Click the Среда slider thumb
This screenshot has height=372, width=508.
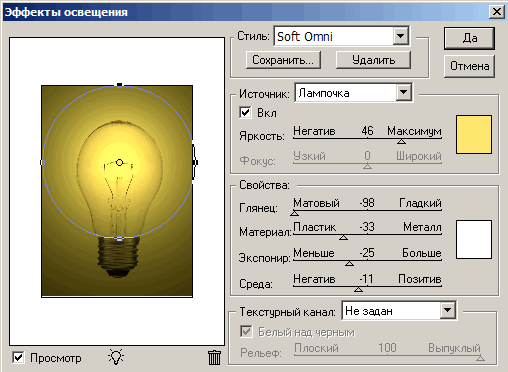358,289
